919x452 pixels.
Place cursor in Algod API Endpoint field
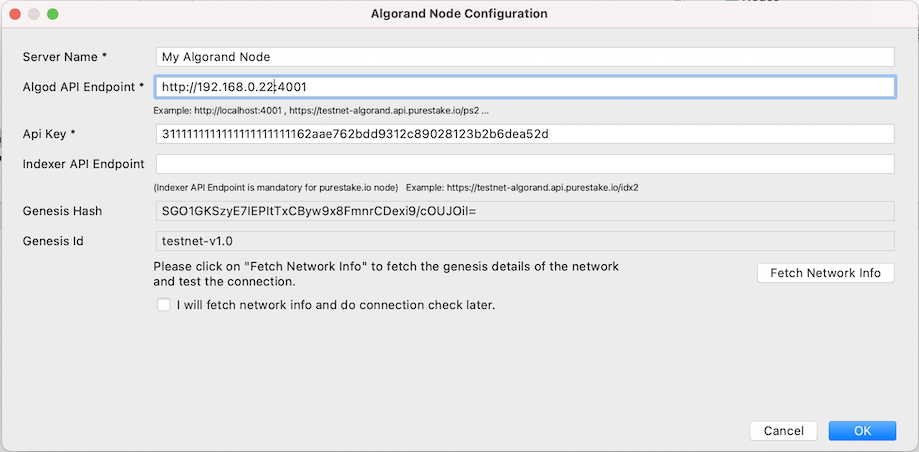(524, 87)
